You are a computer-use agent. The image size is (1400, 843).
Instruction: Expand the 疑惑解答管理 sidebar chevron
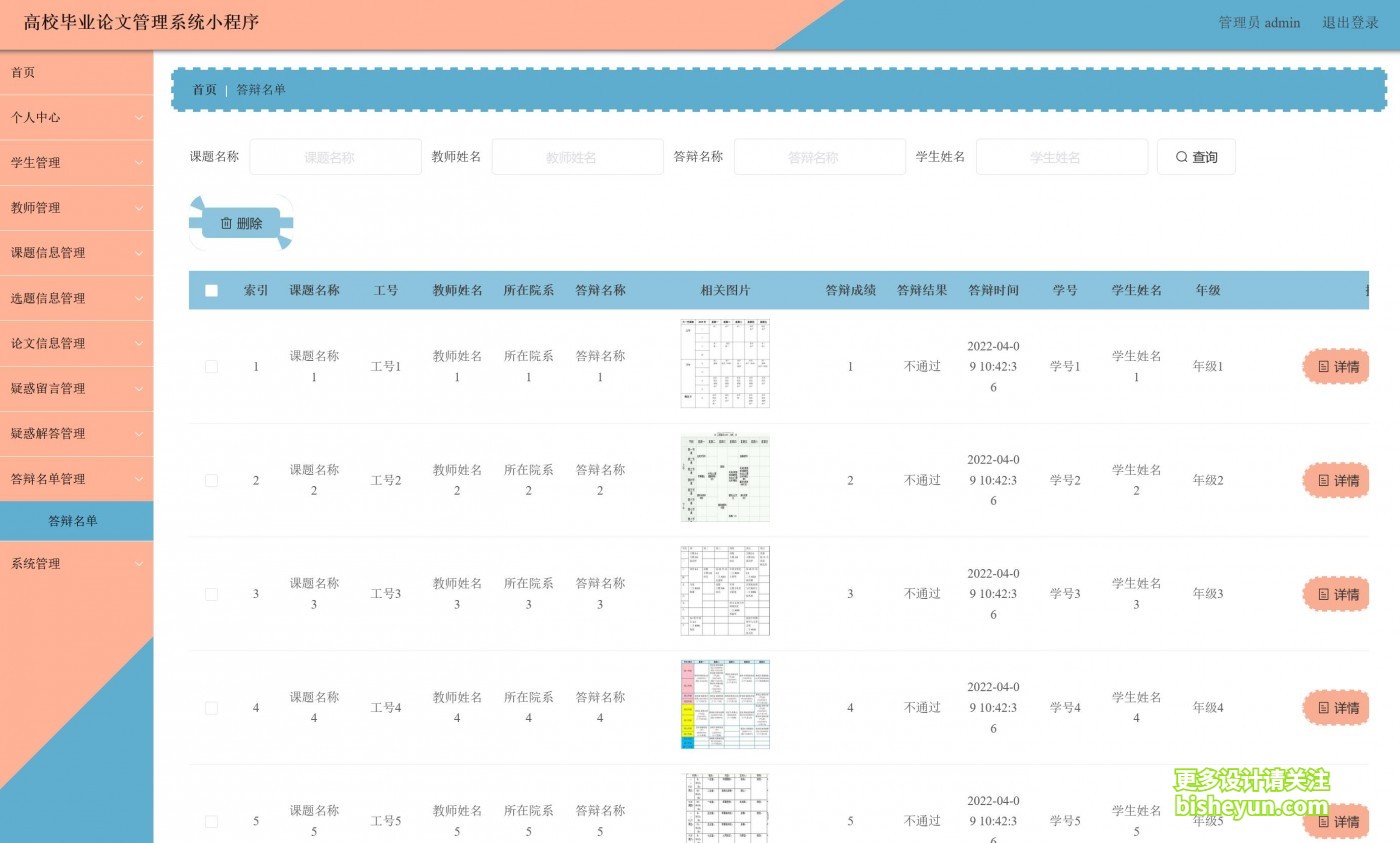139,433
